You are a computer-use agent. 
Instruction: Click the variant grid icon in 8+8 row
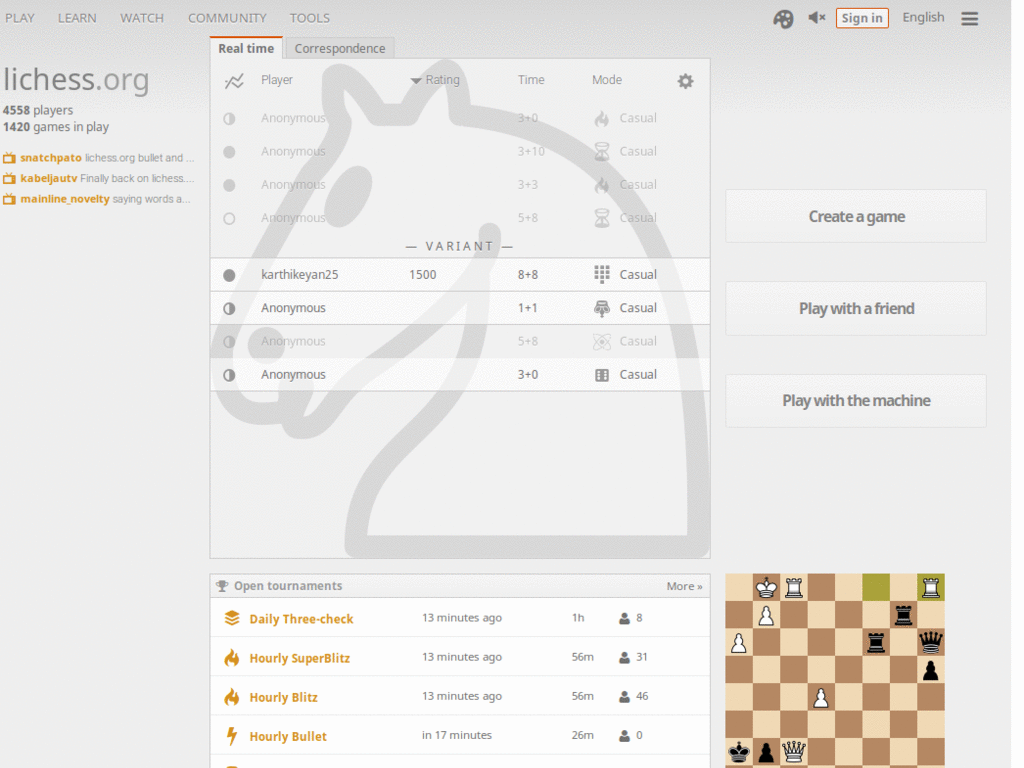(x=601, y=274)
